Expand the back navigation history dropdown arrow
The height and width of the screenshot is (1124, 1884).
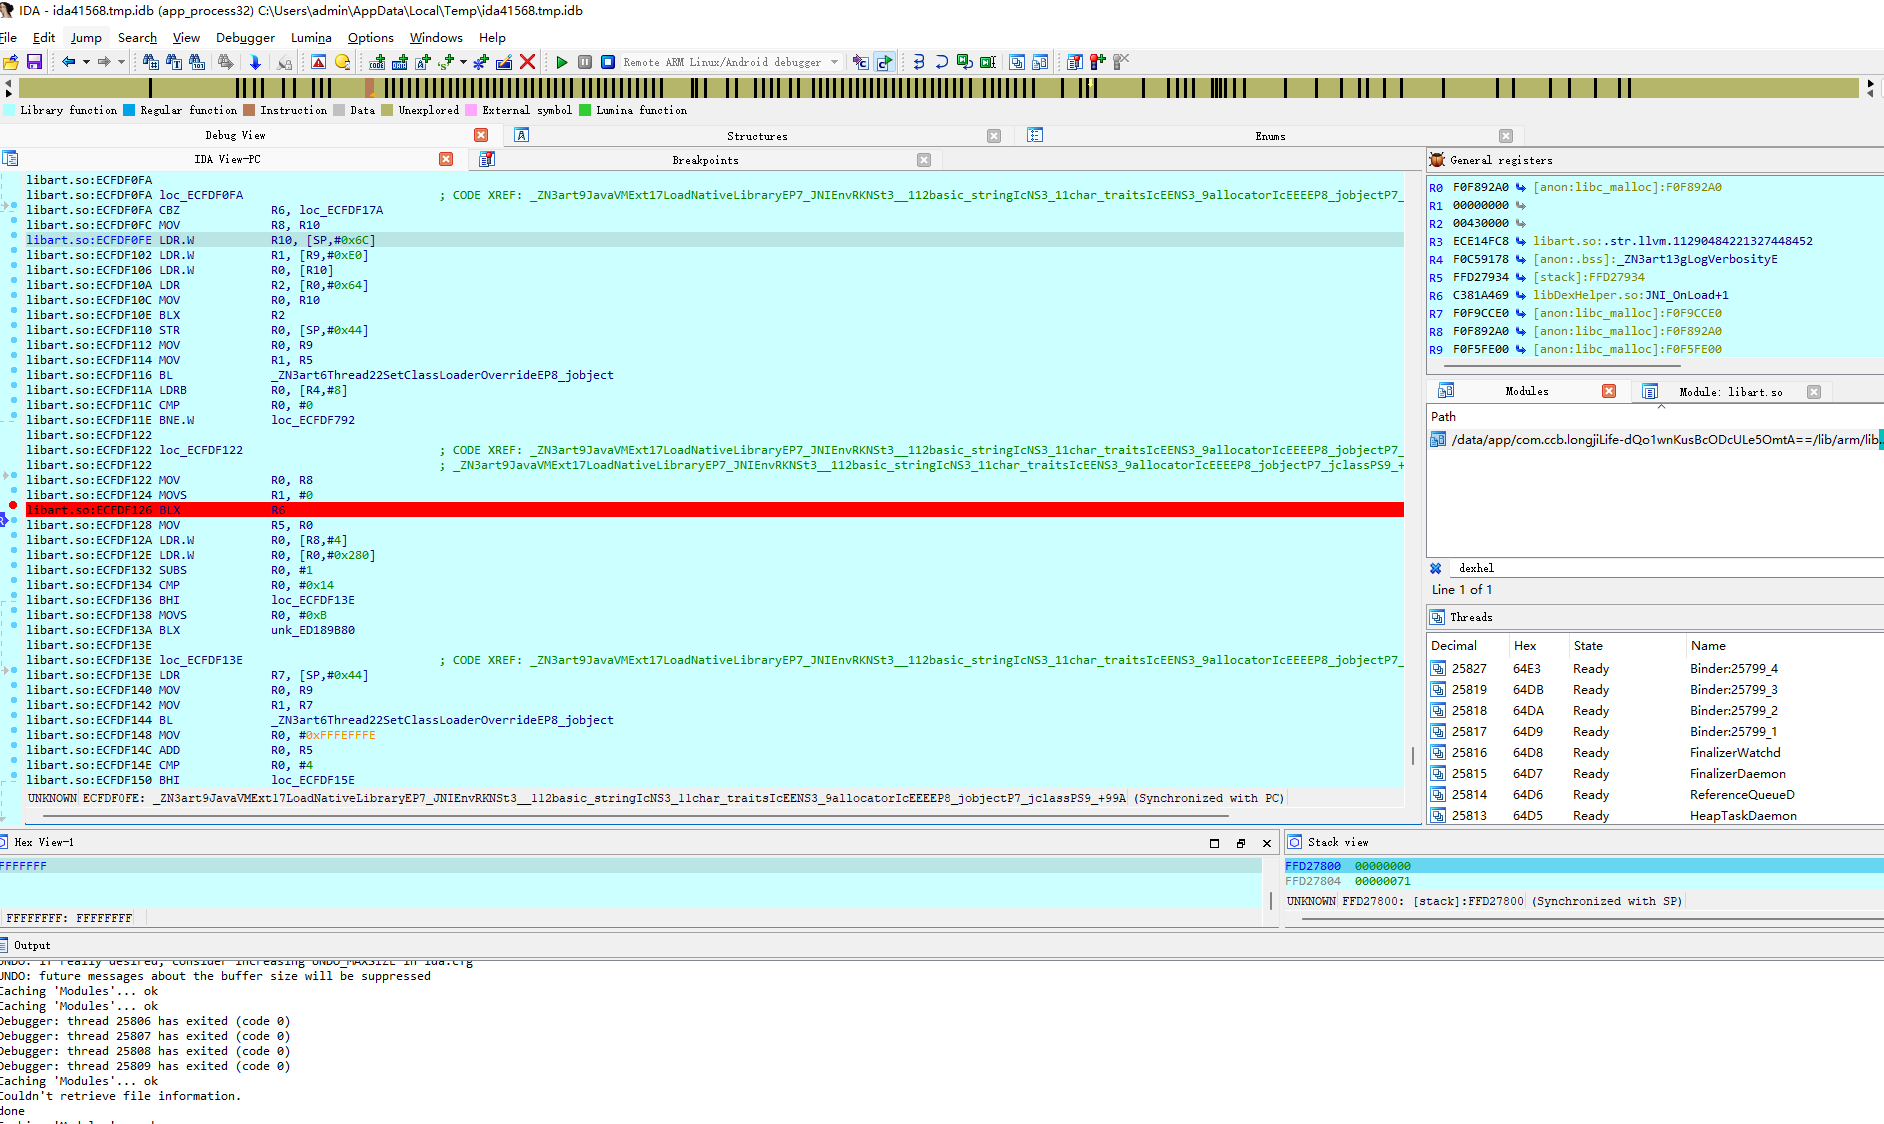(86, 62)
